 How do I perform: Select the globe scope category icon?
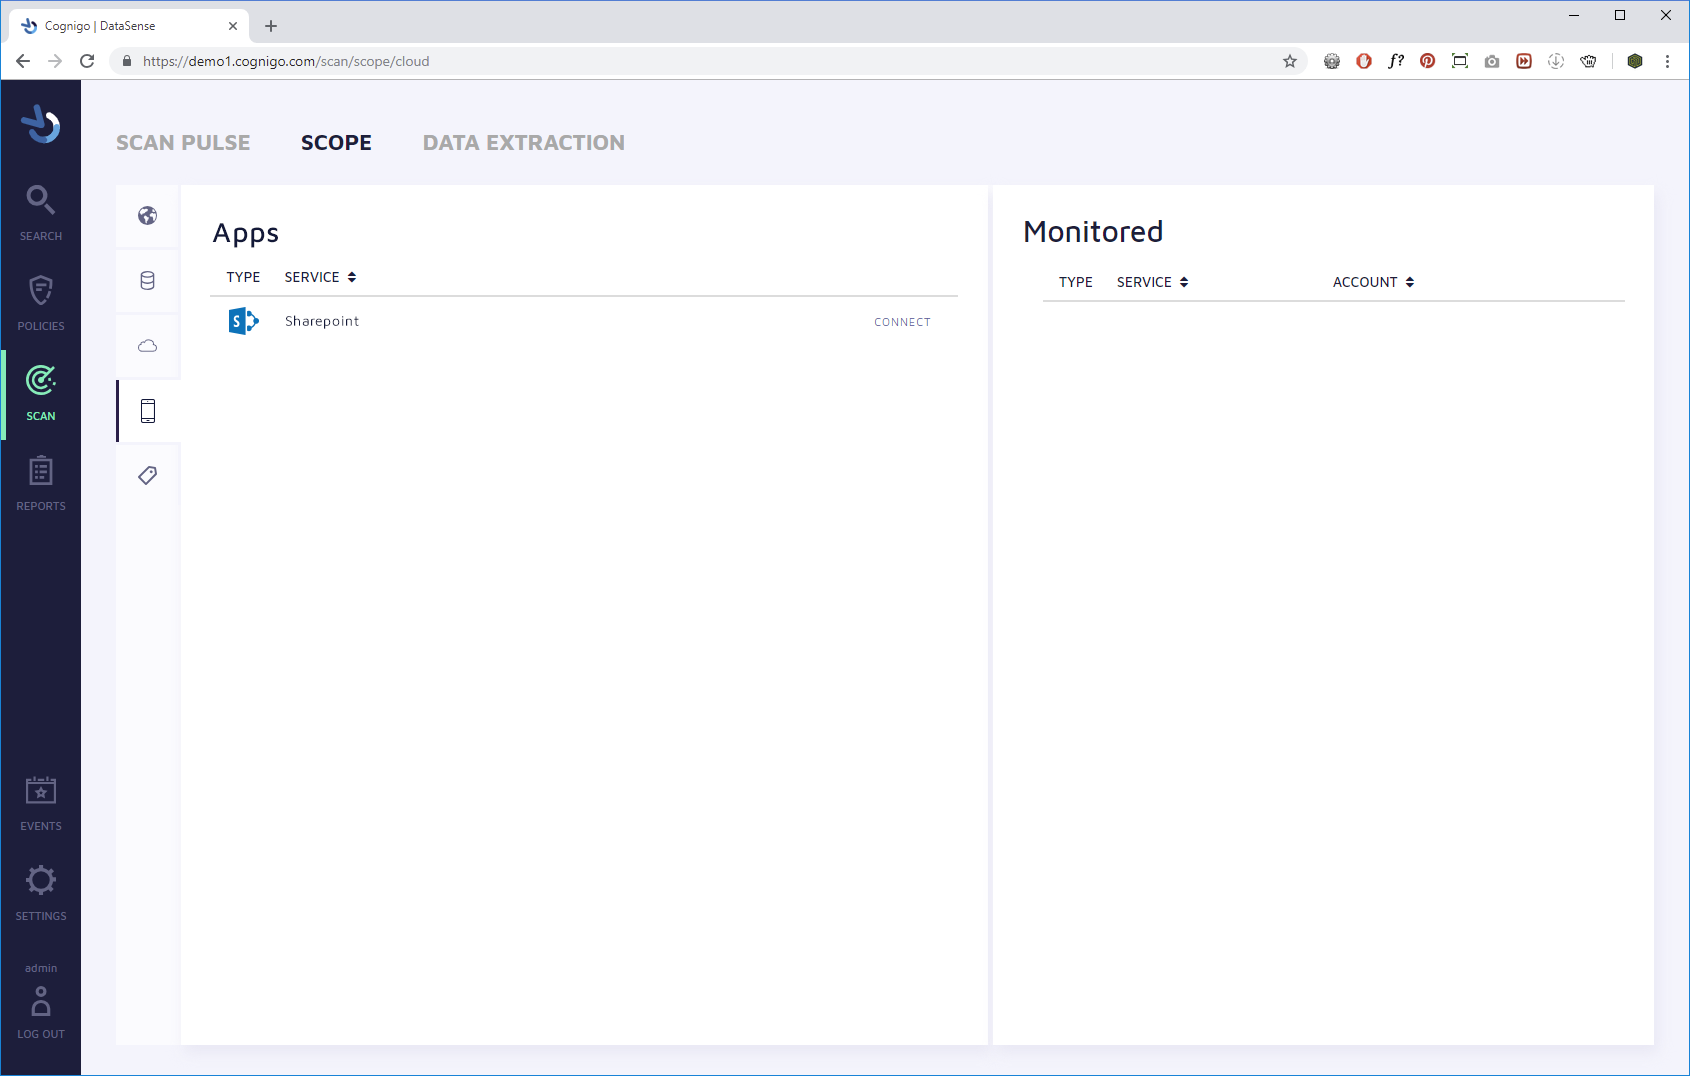pyautogui.click(x=148, y=216)
